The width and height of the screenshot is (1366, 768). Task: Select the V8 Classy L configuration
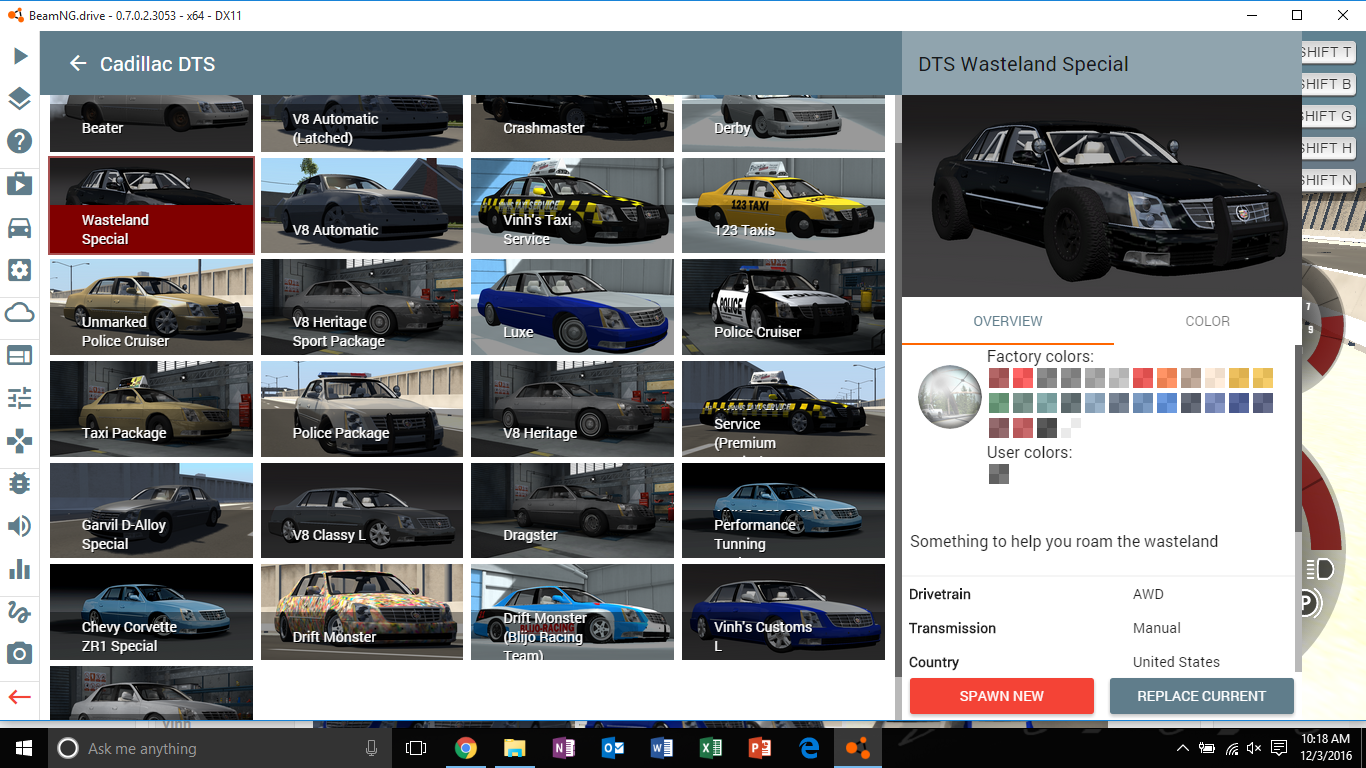pos(362,510)
